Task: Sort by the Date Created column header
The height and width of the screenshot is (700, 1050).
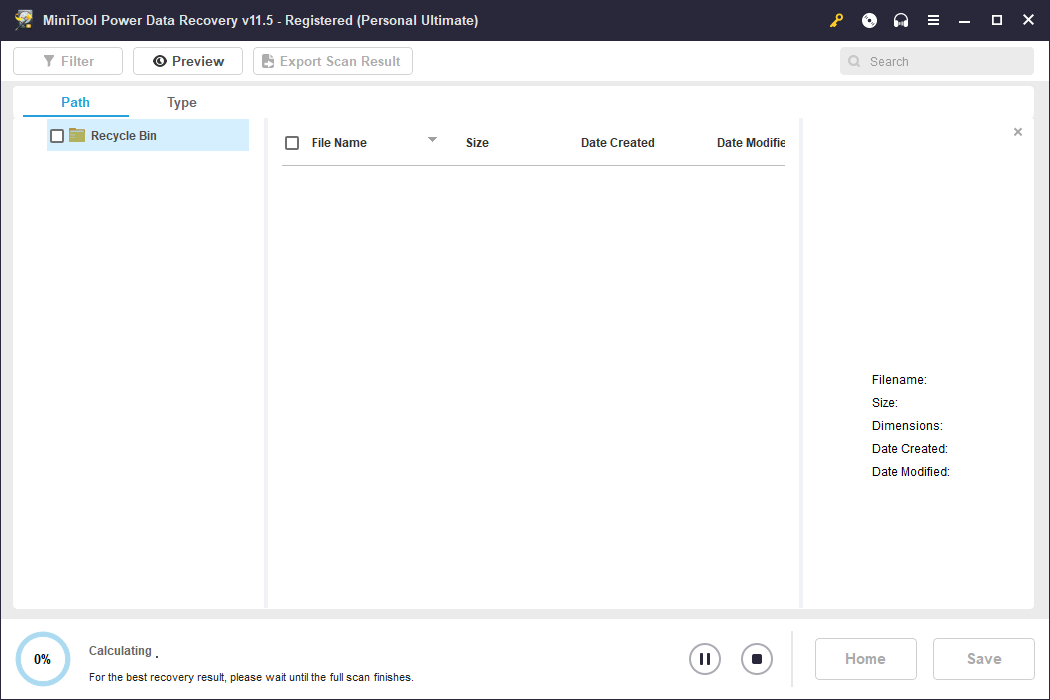Action: [617, 143]
